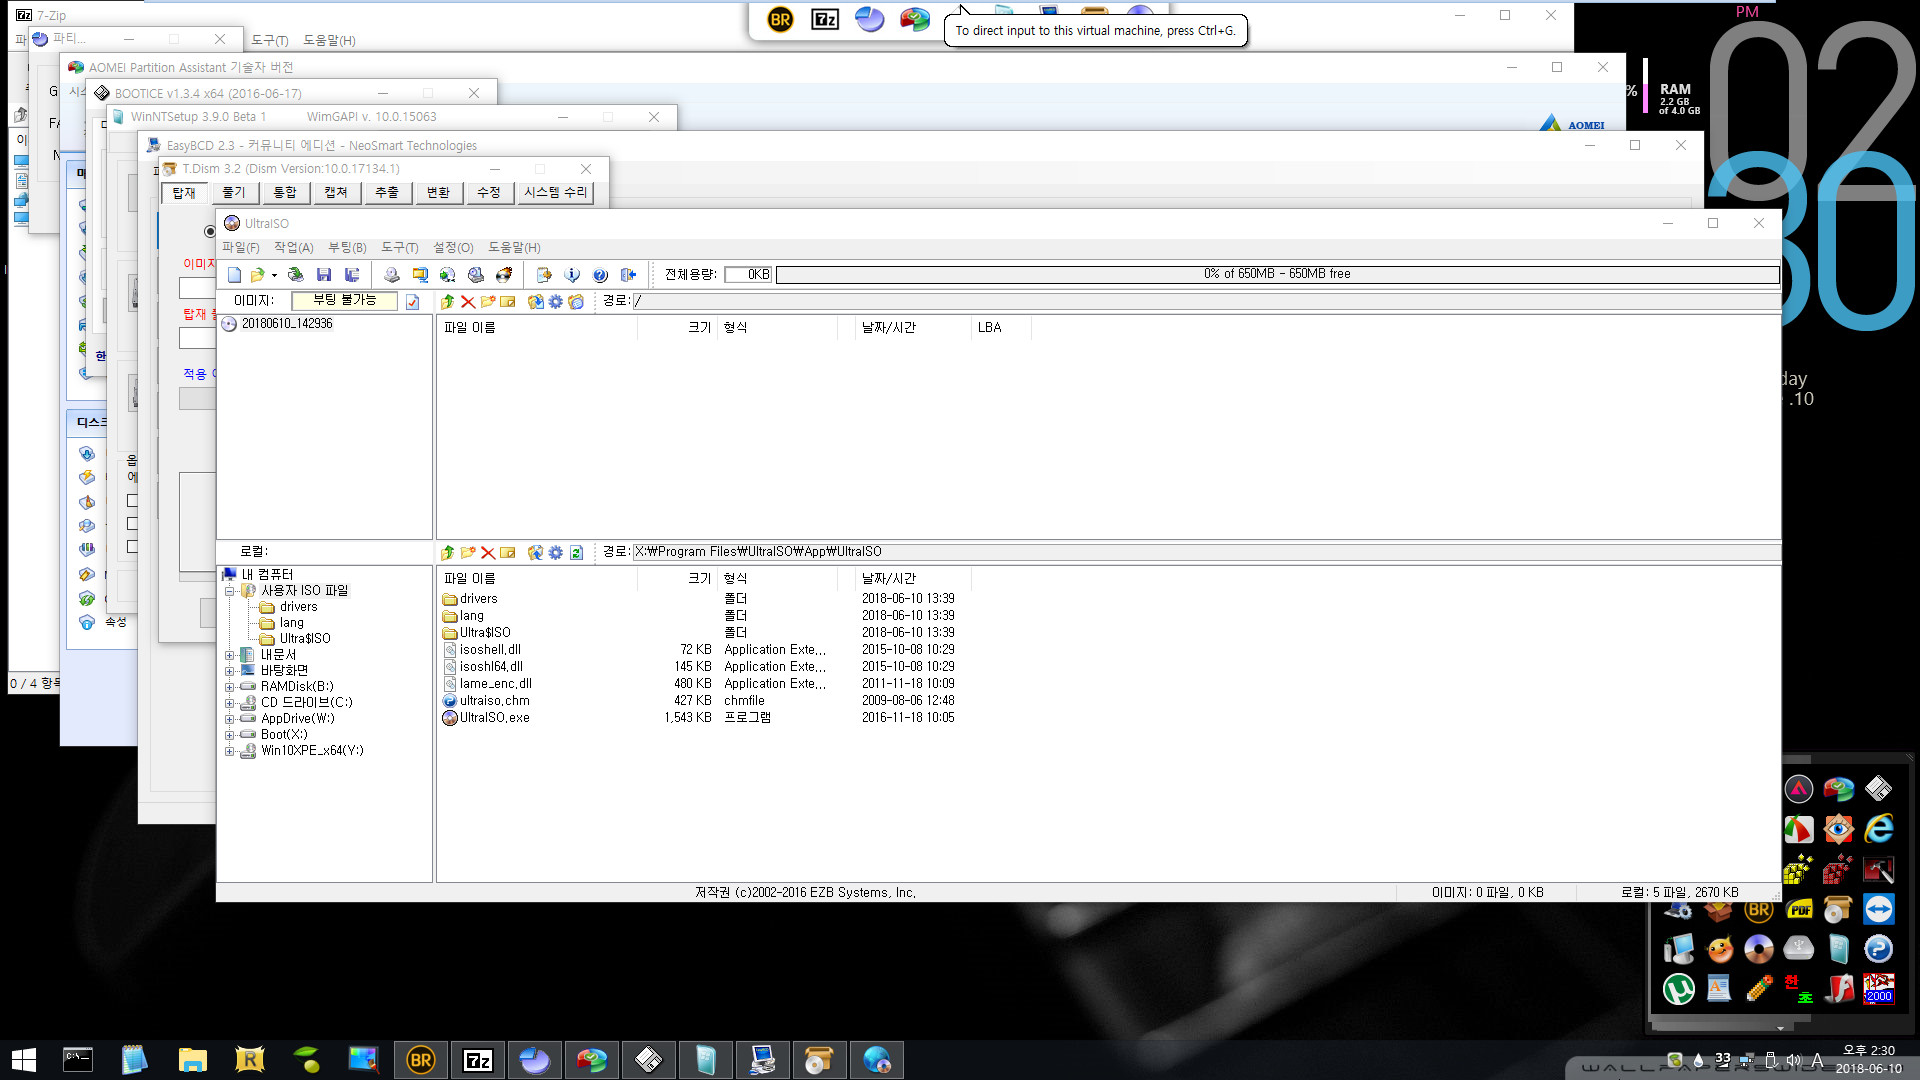
Task: Open 도구(T) menu in UltraISO
Action: point(400,247)
